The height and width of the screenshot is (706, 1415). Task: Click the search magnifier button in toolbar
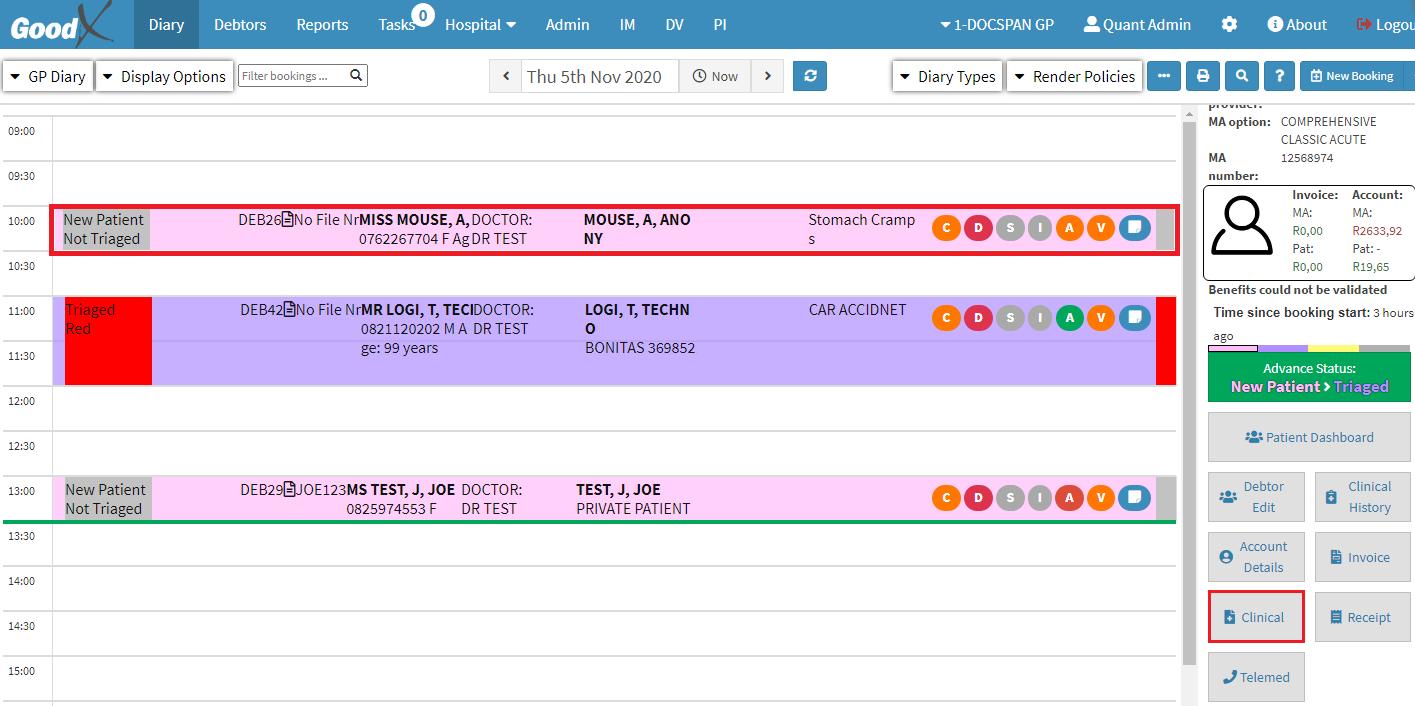click(x=1241, y=76)
